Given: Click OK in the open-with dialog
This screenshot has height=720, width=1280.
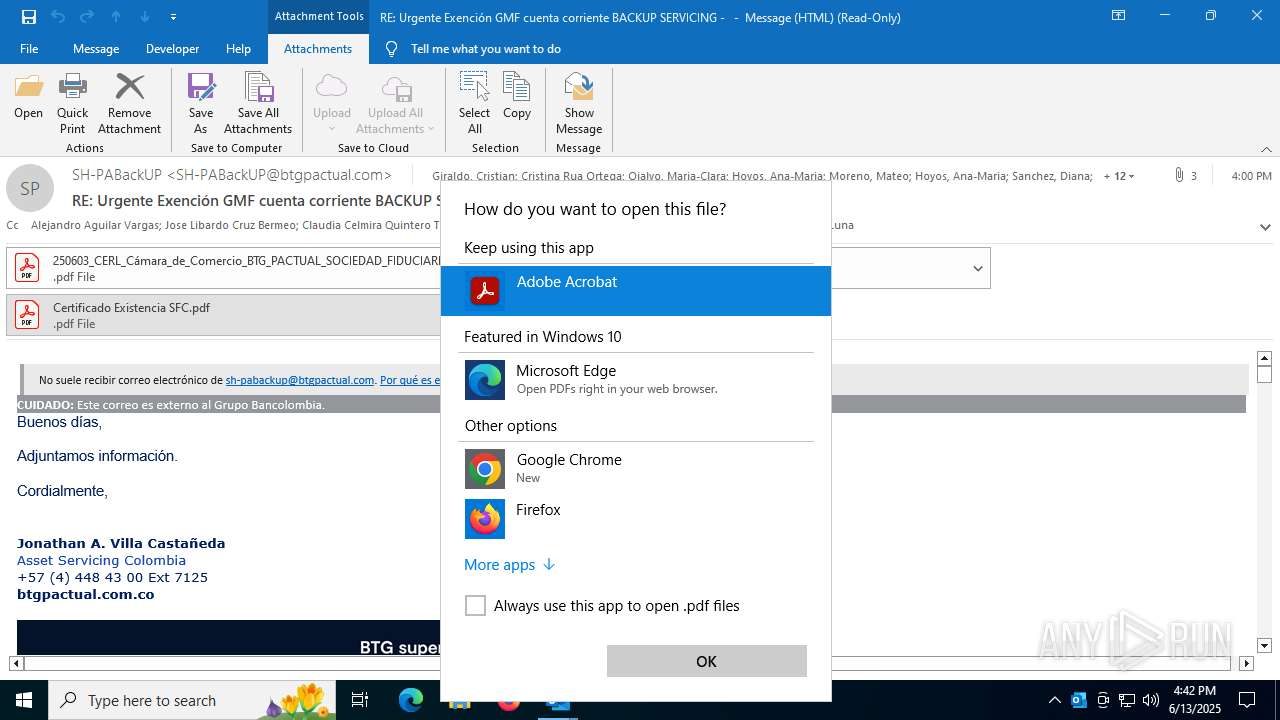Looking at the screenshot, I should click(x=706, y=661).
